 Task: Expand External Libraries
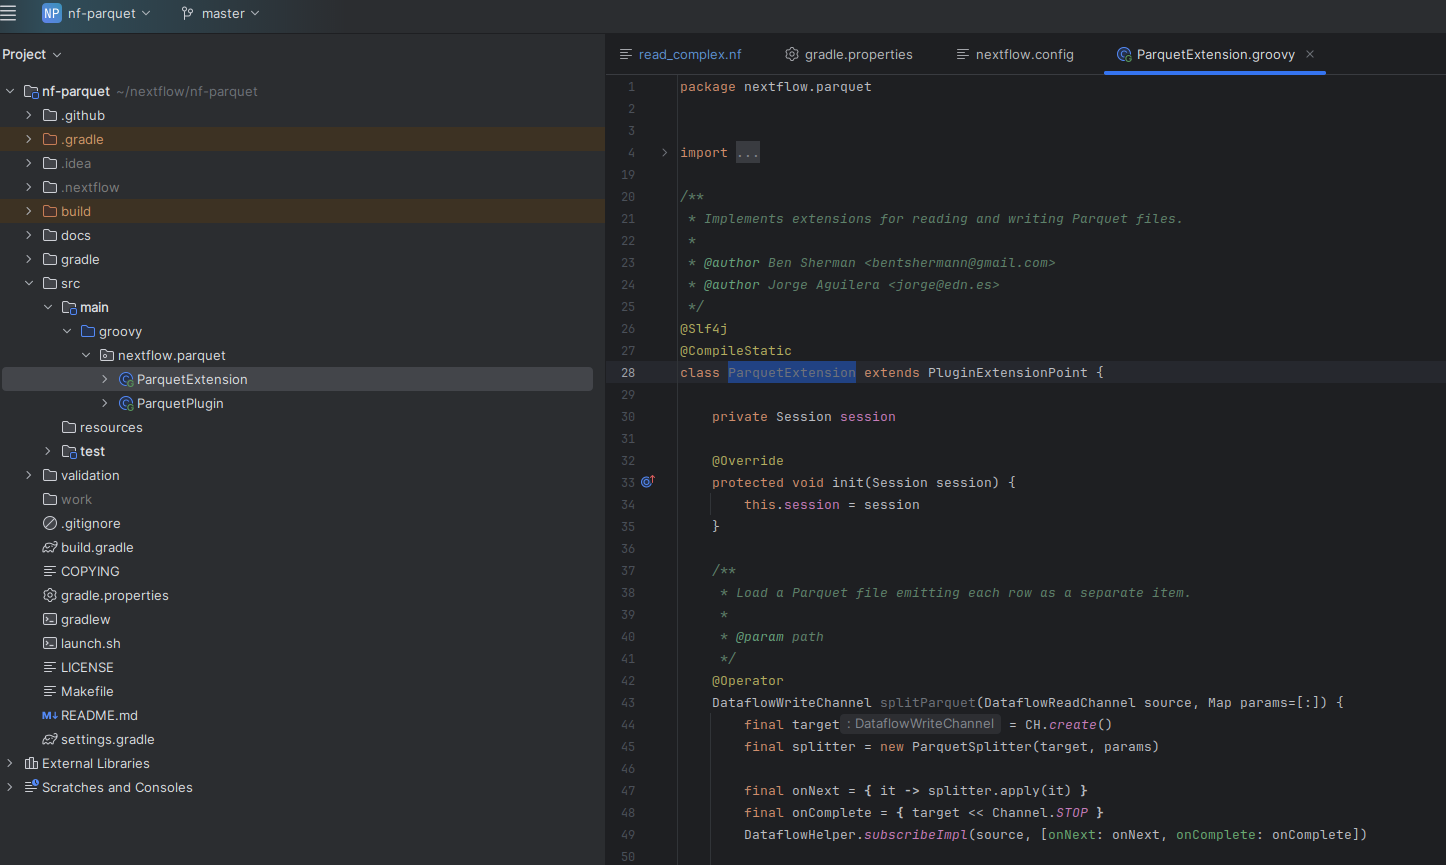coord(9,763)
